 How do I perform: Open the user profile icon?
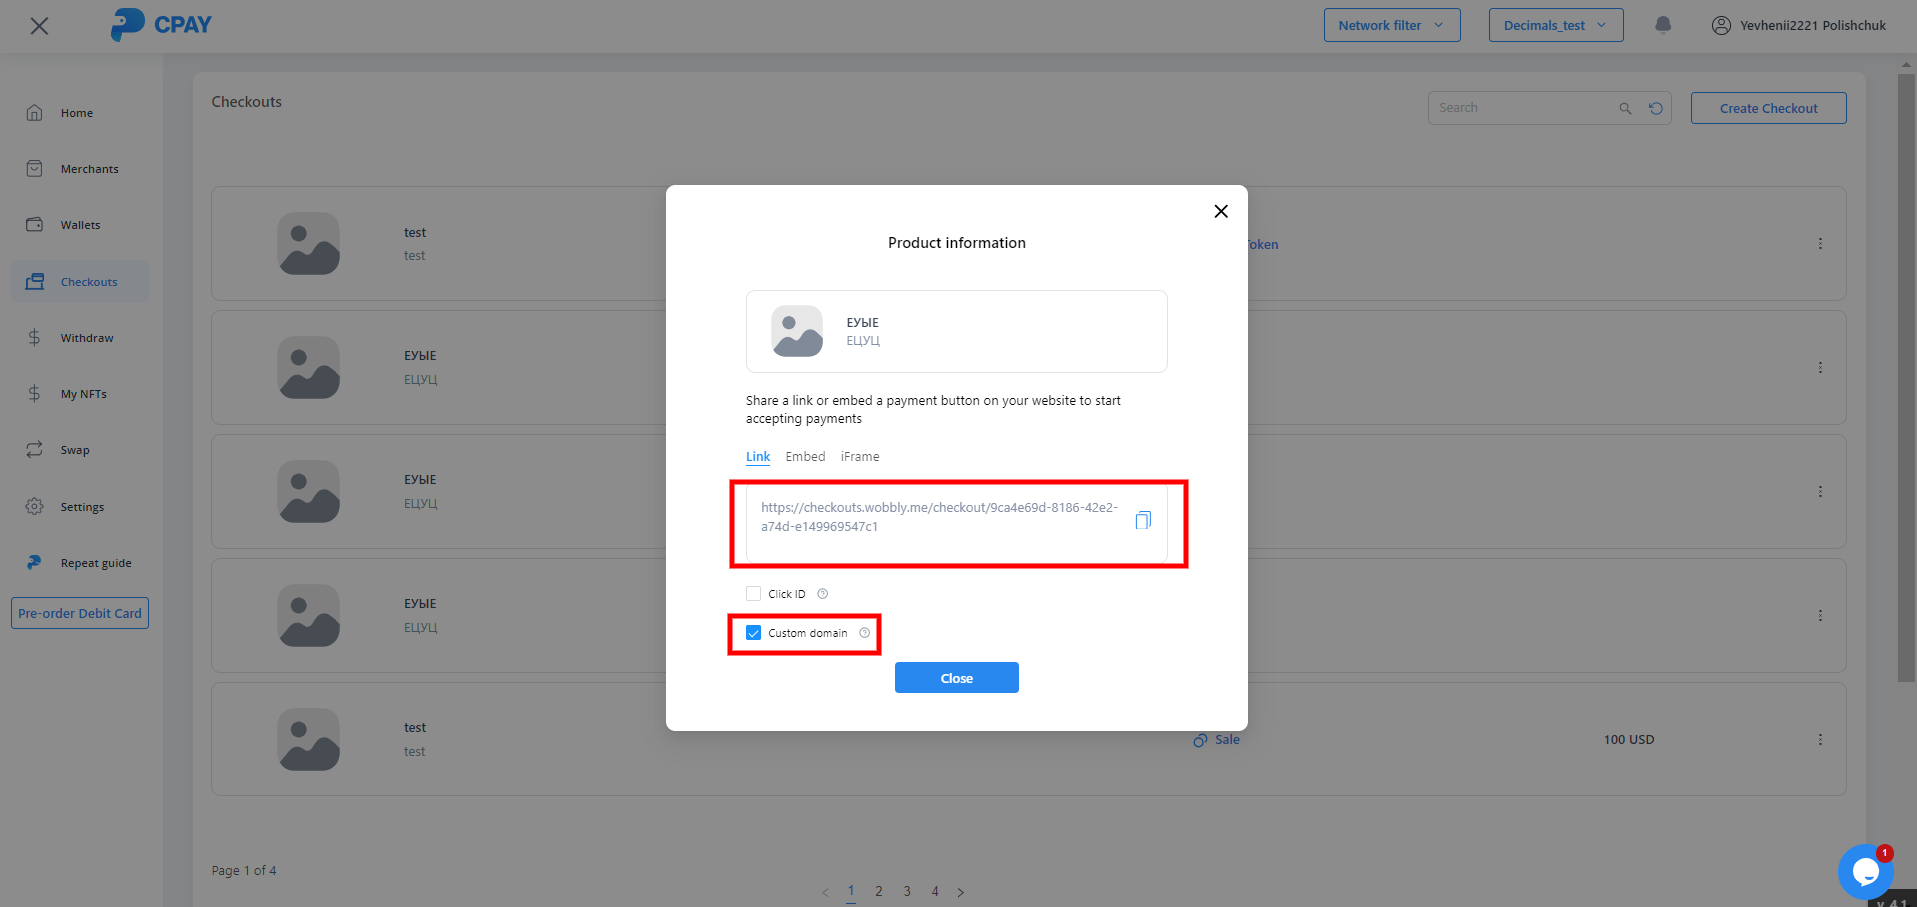pyautogui.click(x=1721, y=26)
